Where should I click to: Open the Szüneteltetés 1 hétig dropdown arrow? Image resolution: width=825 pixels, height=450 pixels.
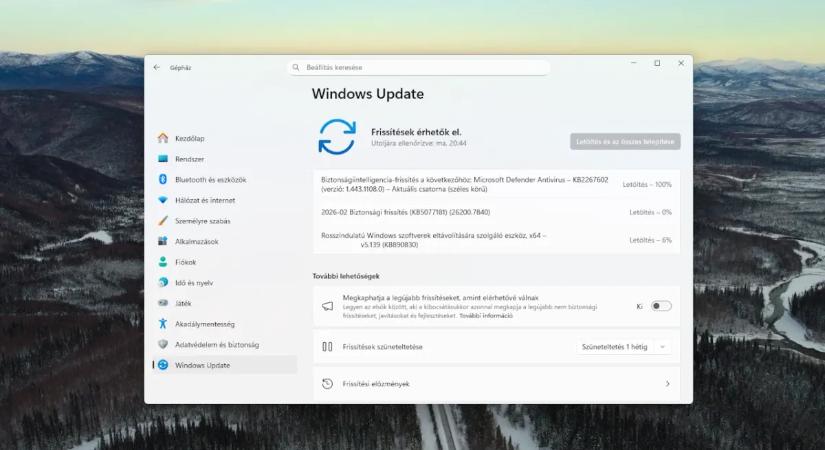point(663,347)
